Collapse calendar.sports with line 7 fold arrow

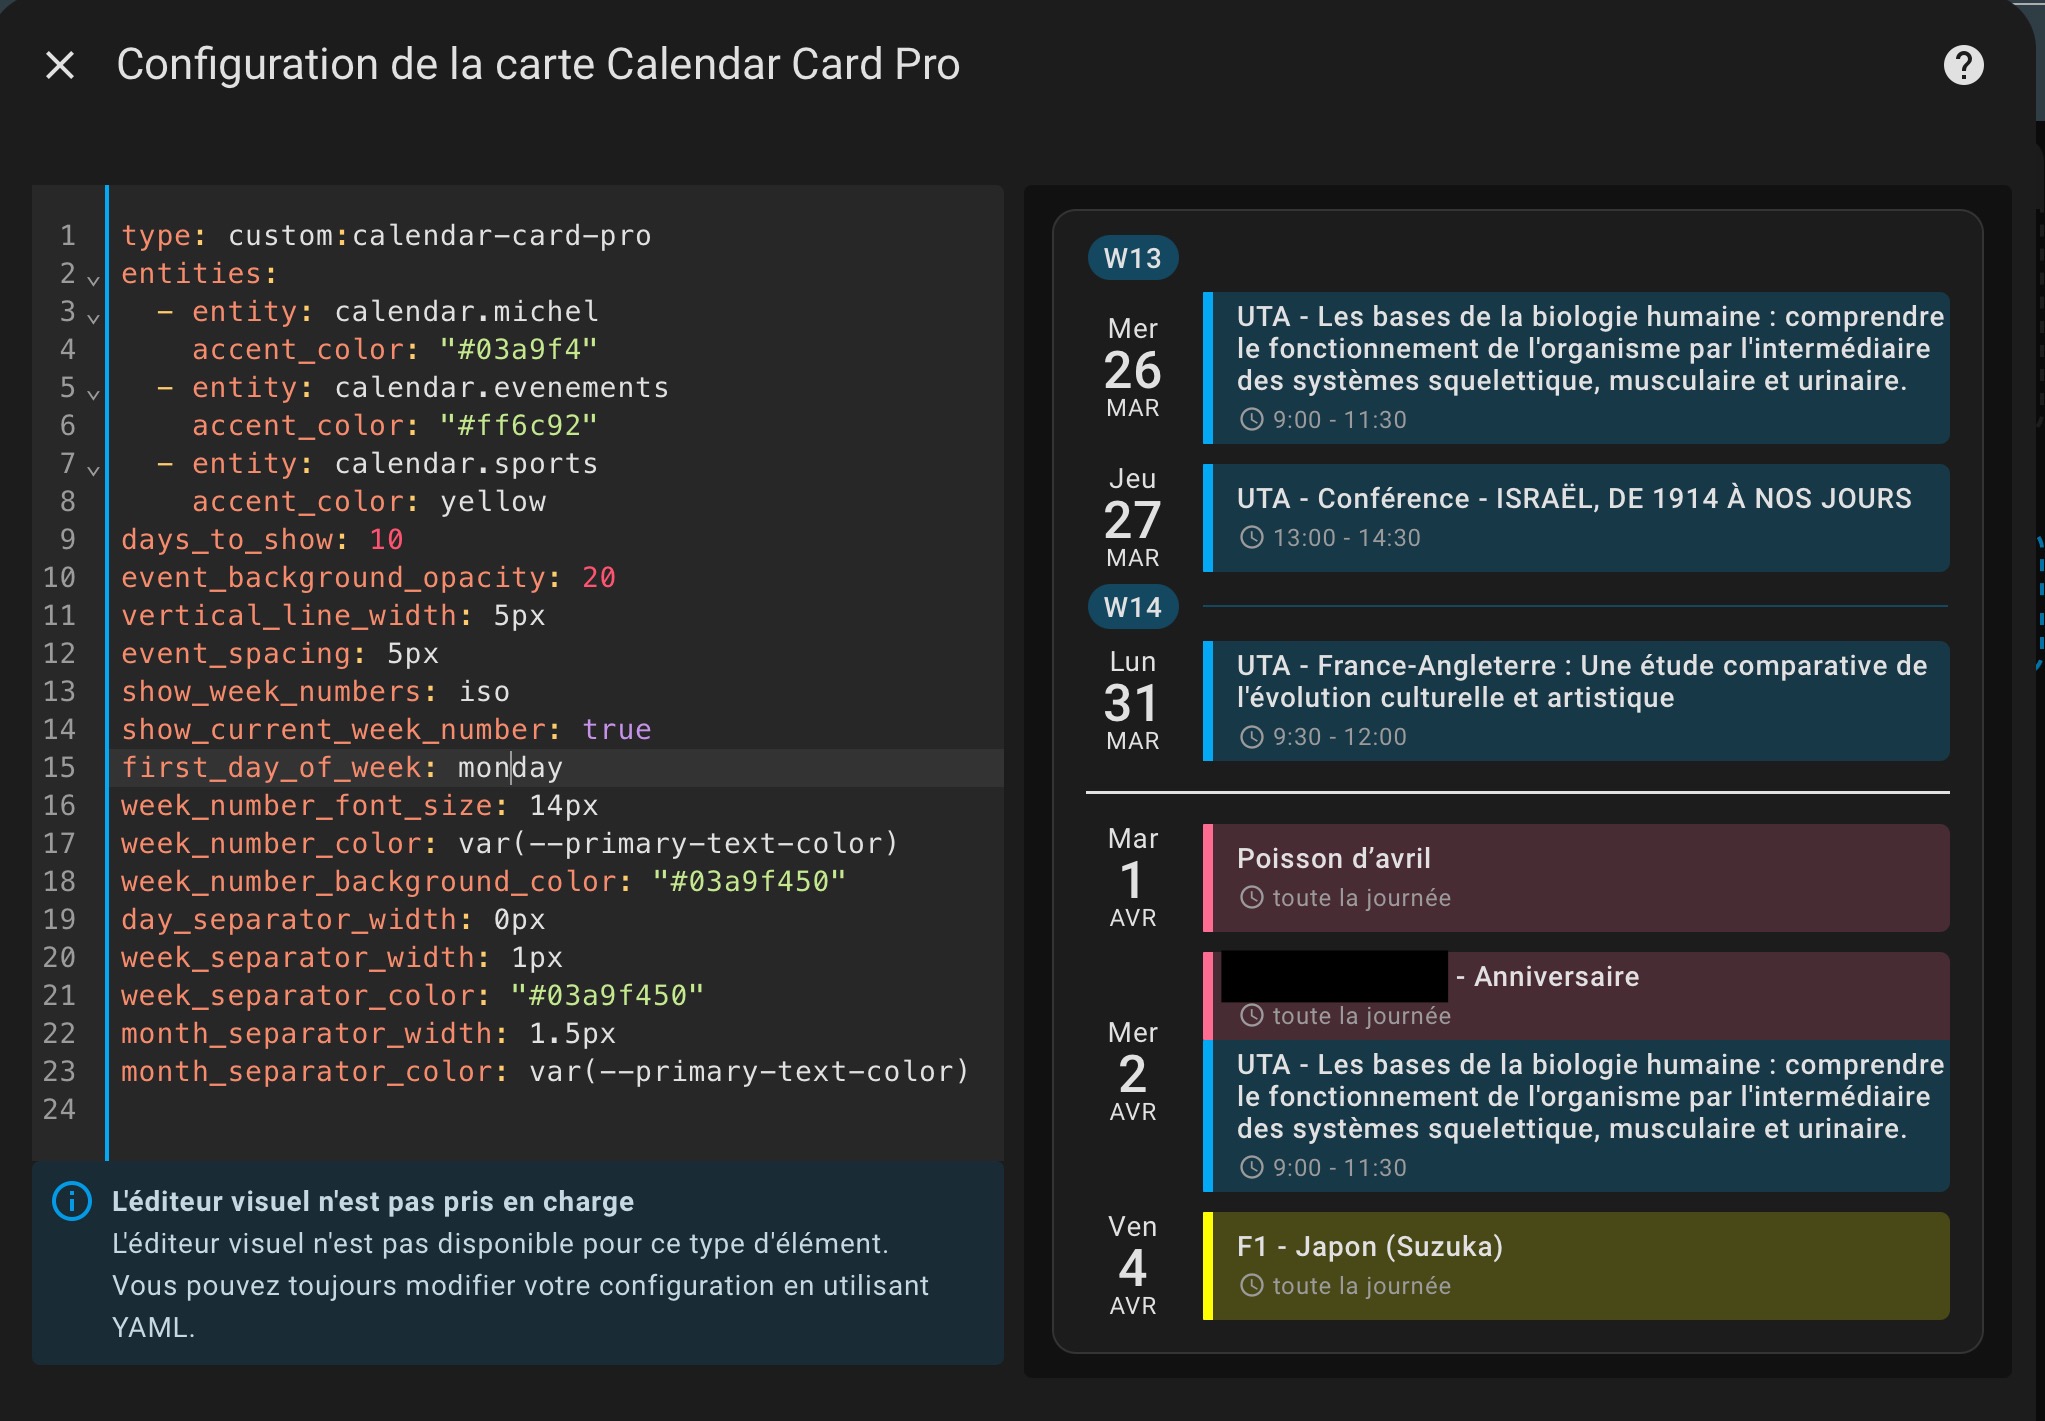click(x=91, y=466)
